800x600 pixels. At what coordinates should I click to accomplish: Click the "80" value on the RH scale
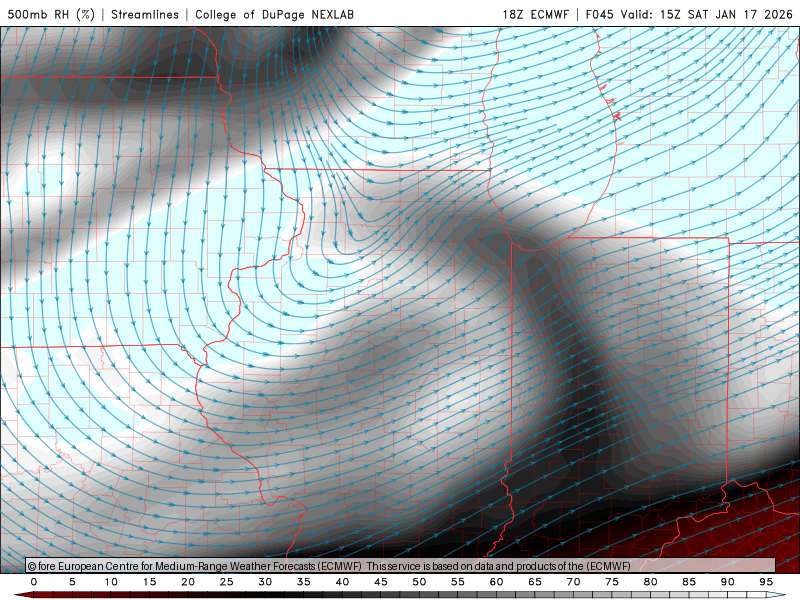(x=650, y=582)
